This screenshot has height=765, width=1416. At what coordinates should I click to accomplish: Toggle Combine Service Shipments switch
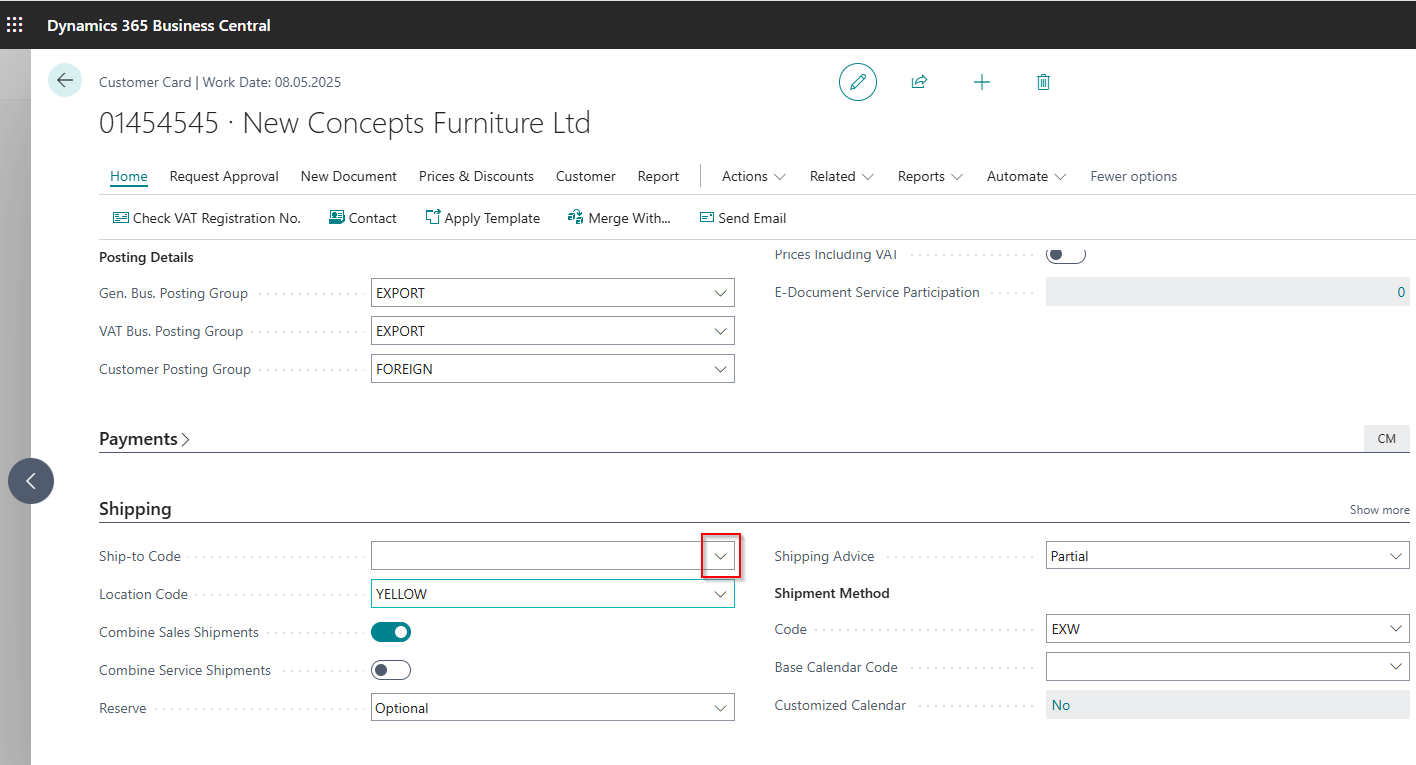(x=391, y=670)
